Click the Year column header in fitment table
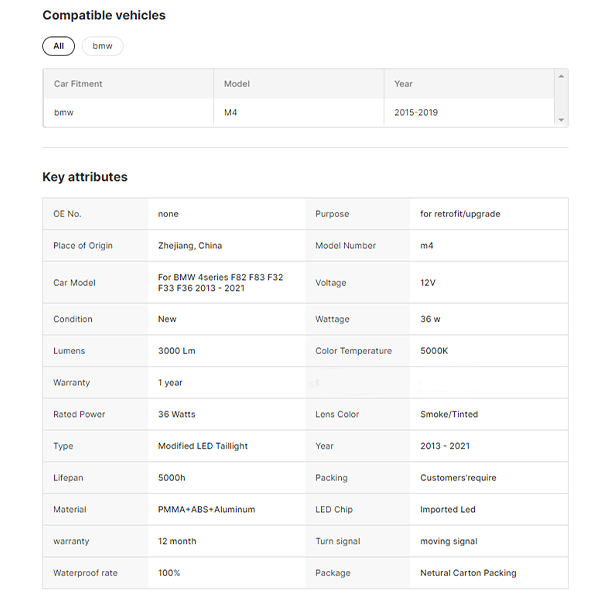The height and width of the screenshot is (600, 600). [x=403, y=84]
